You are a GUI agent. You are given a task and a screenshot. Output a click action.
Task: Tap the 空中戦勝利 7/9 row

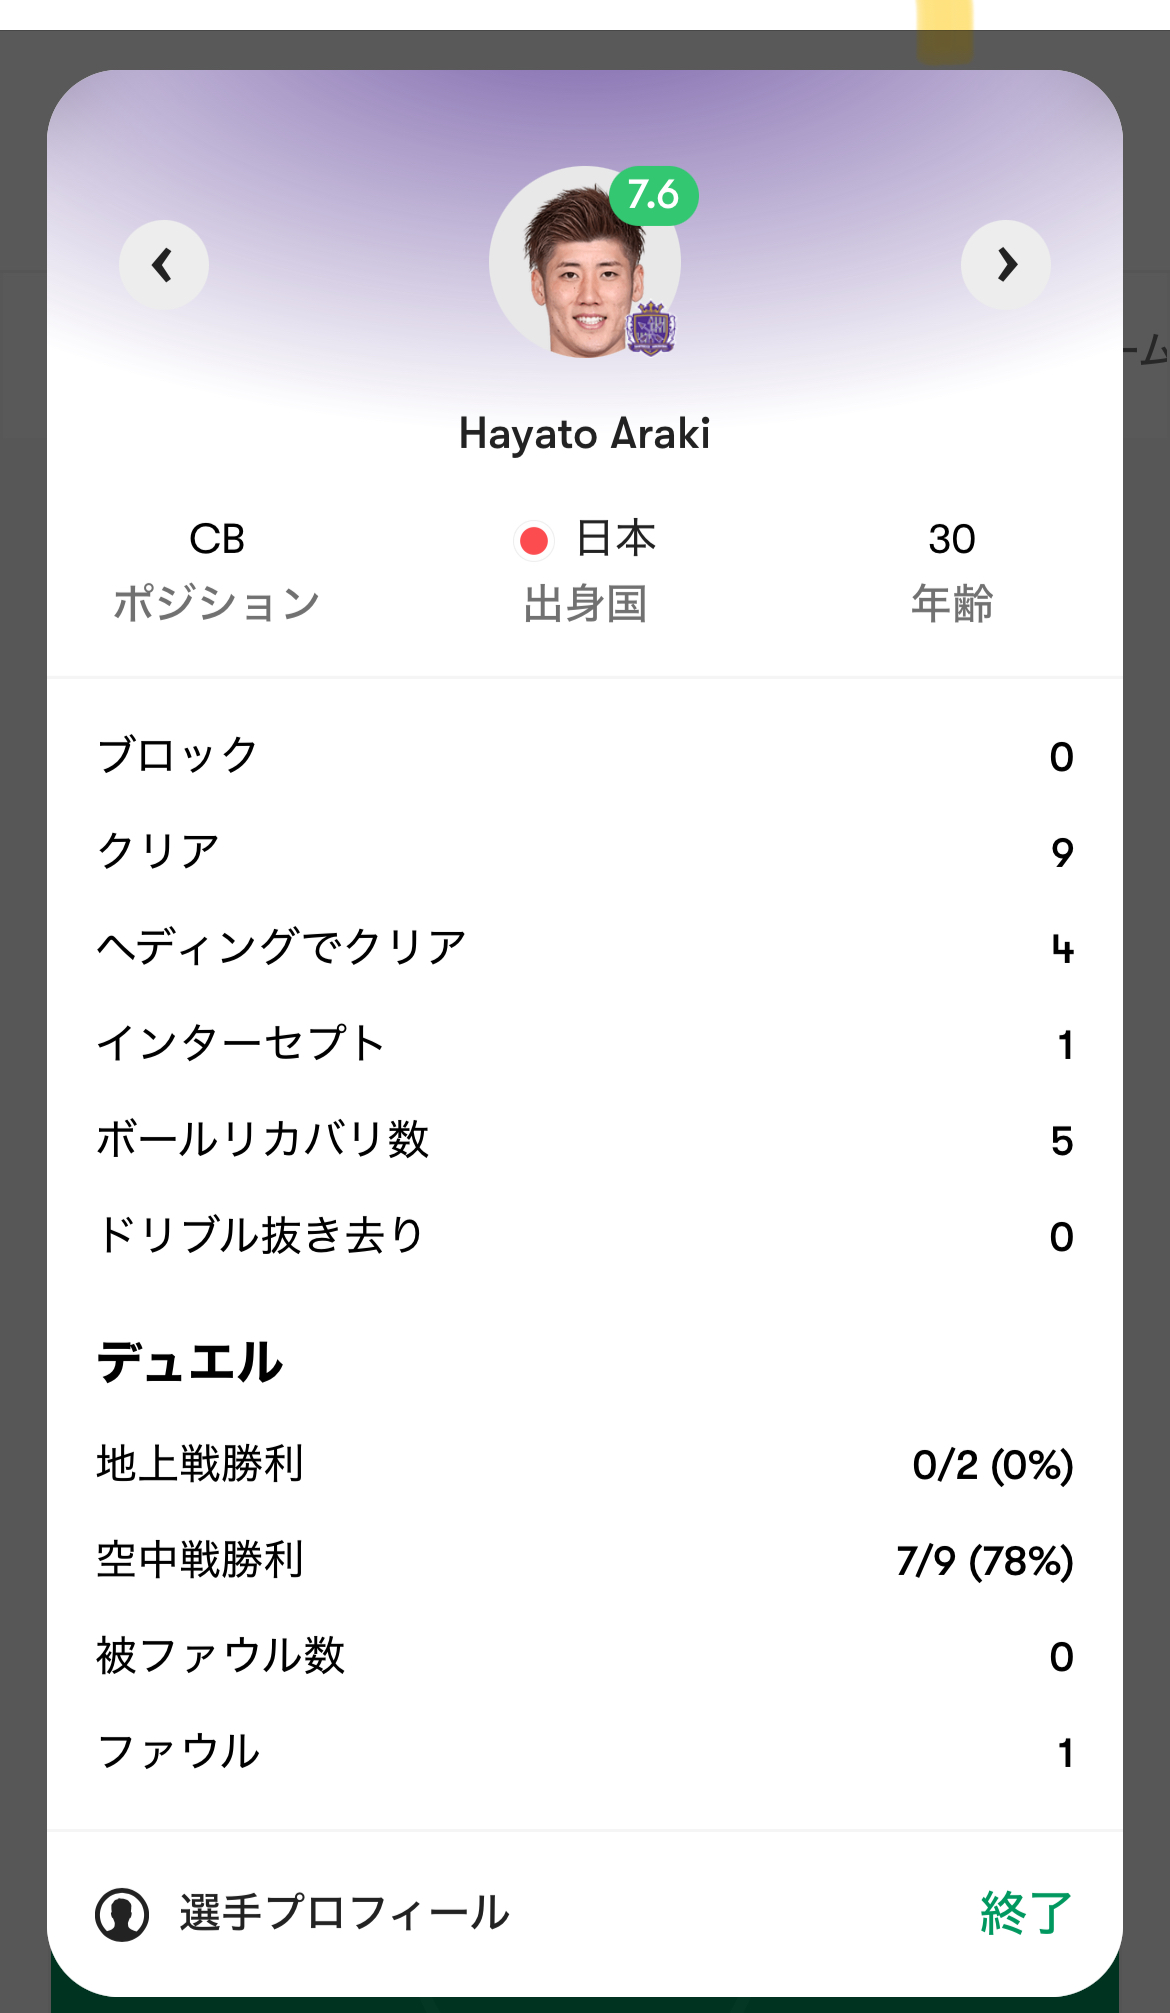(585, 1560)
